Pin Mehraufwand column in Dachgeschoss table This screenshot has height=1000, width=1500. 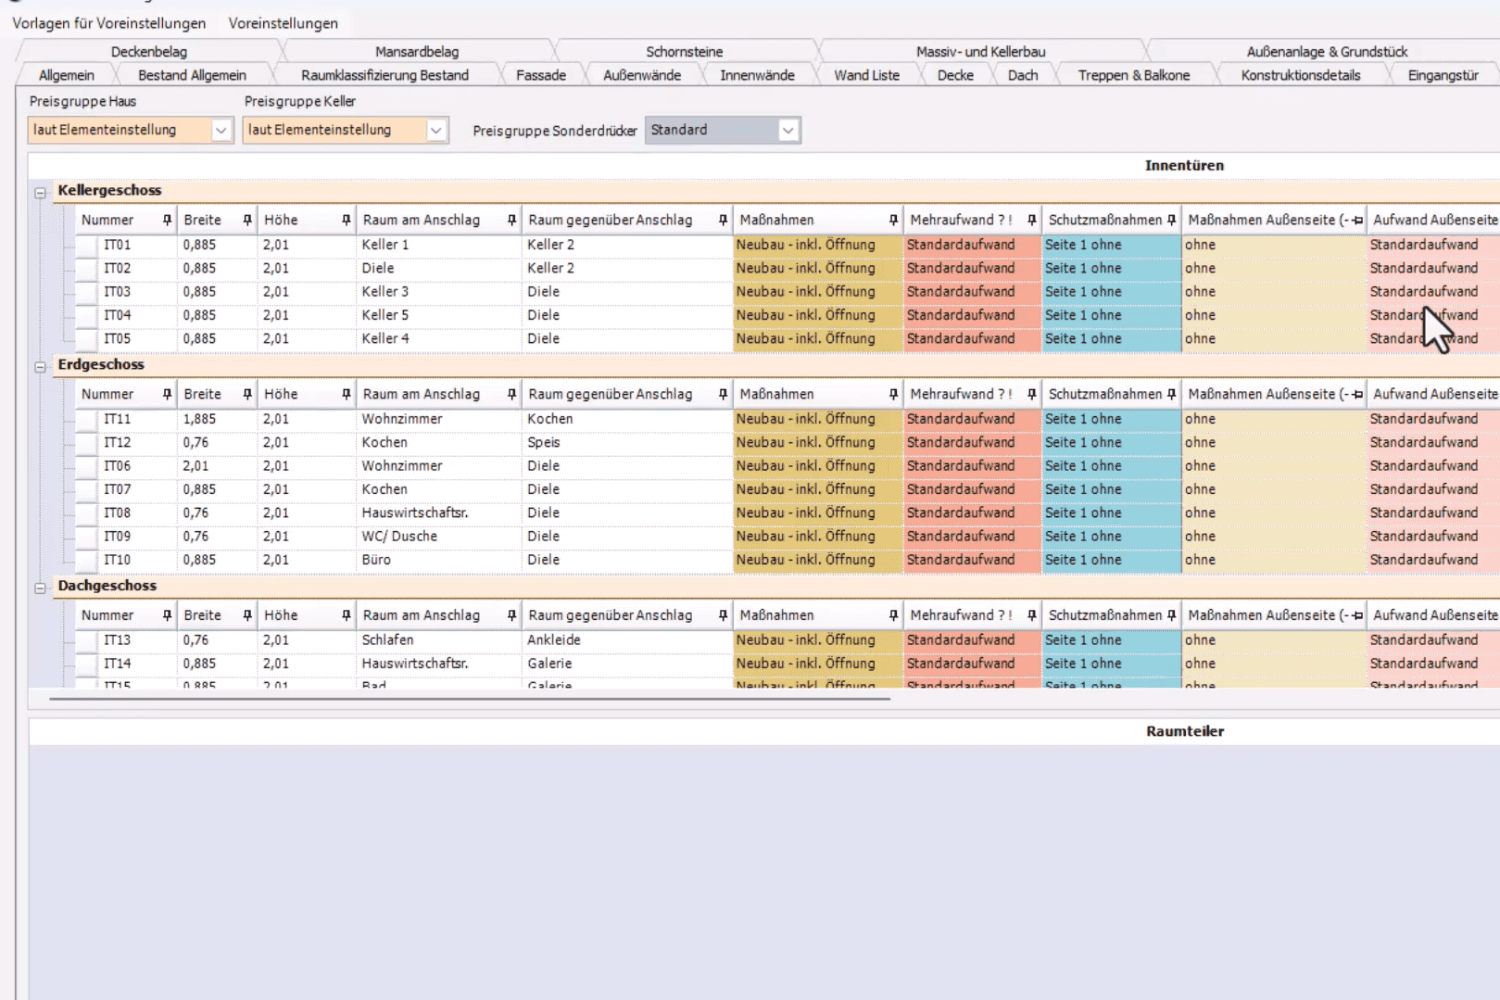(1031, 615)
